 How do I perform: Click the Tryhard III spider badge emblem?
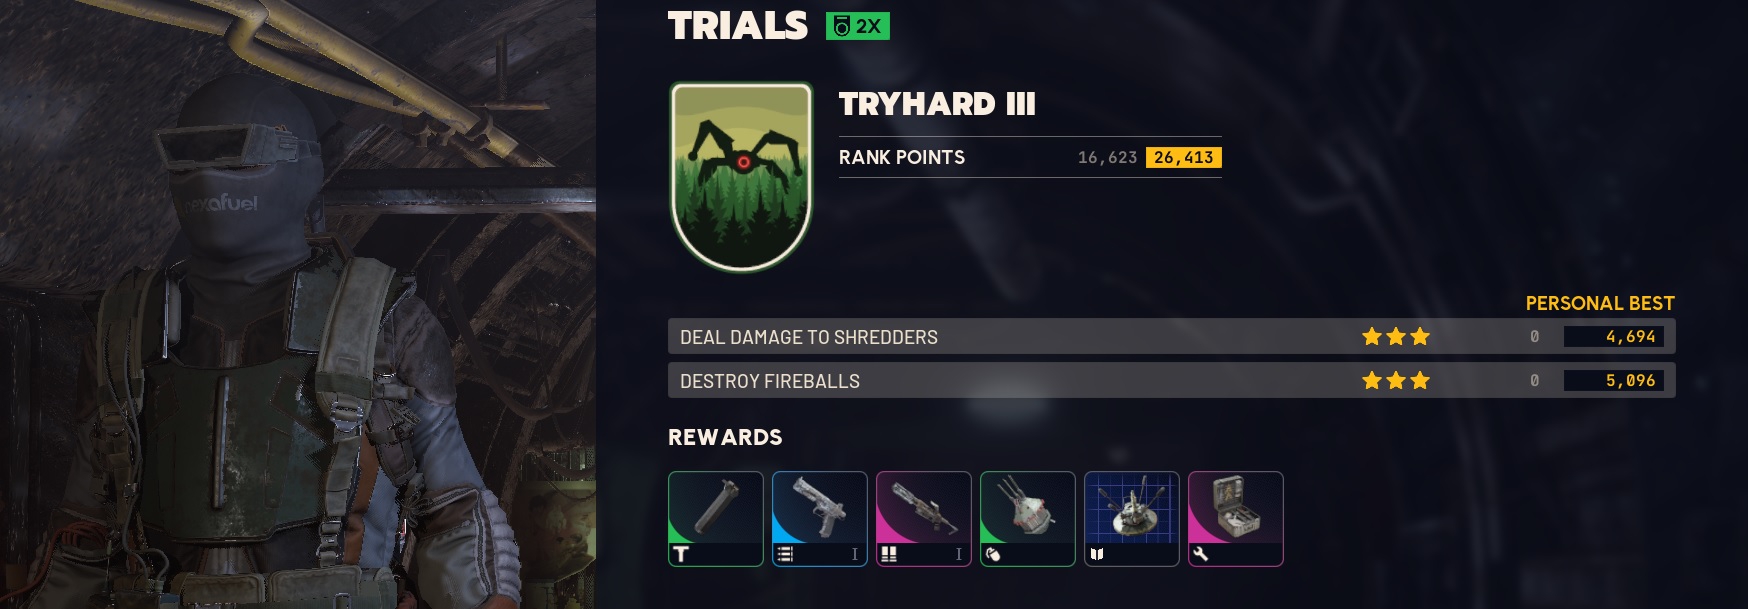point(741,177)
